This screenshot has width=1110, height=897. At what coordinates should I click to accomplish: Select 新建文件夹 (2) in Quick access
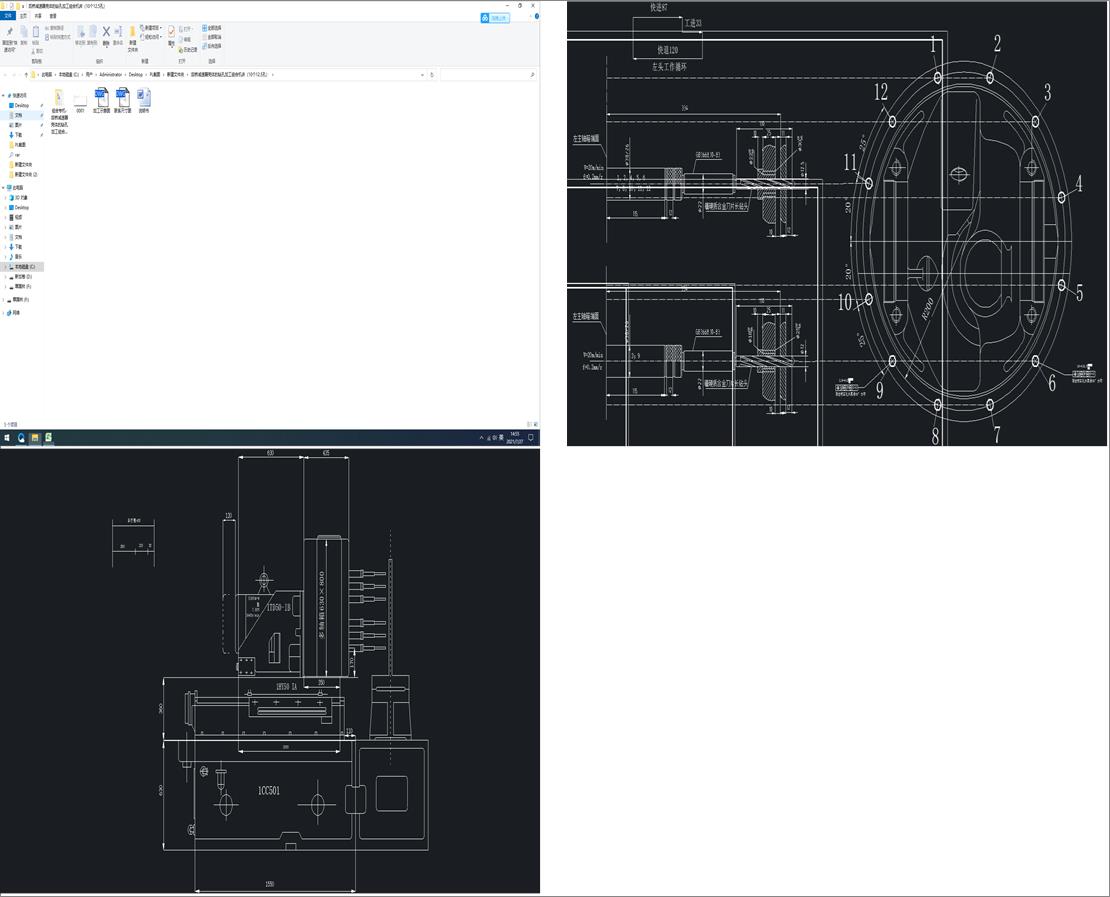[25, 174]
